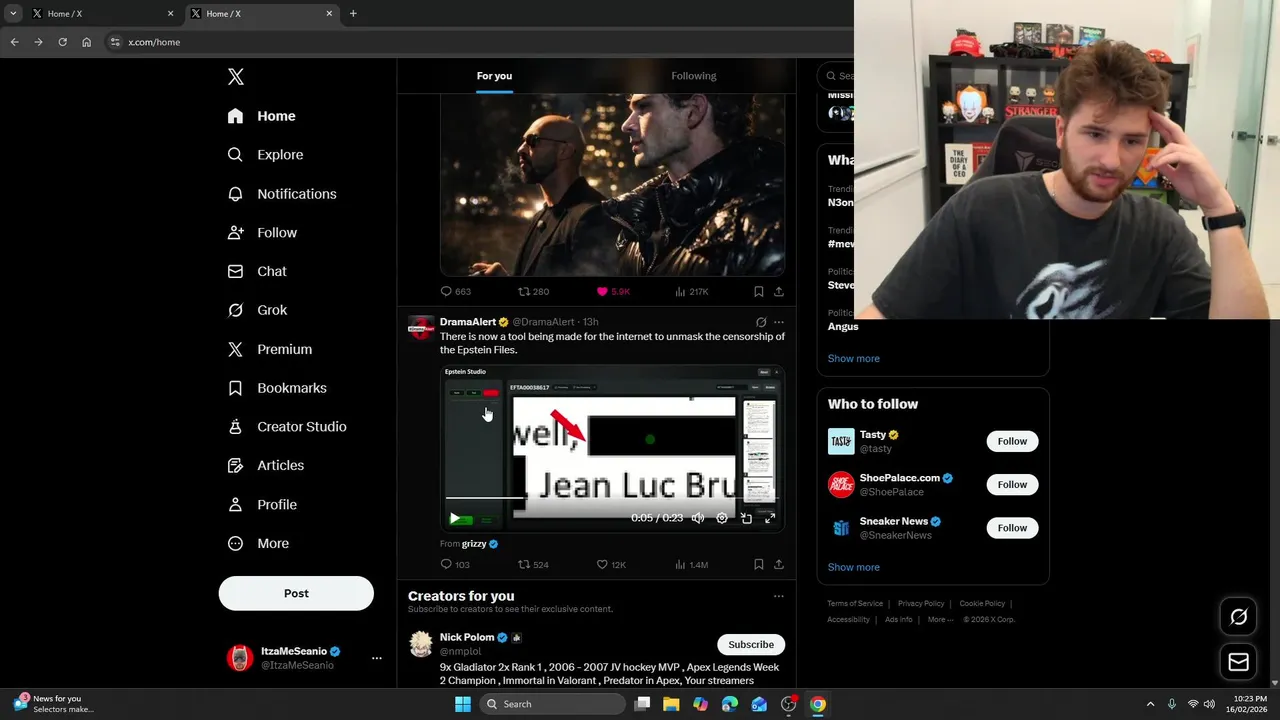Unlike the post with 5.9K likes
Viewport: 1280px width, 720px height.
coord(613,292)
